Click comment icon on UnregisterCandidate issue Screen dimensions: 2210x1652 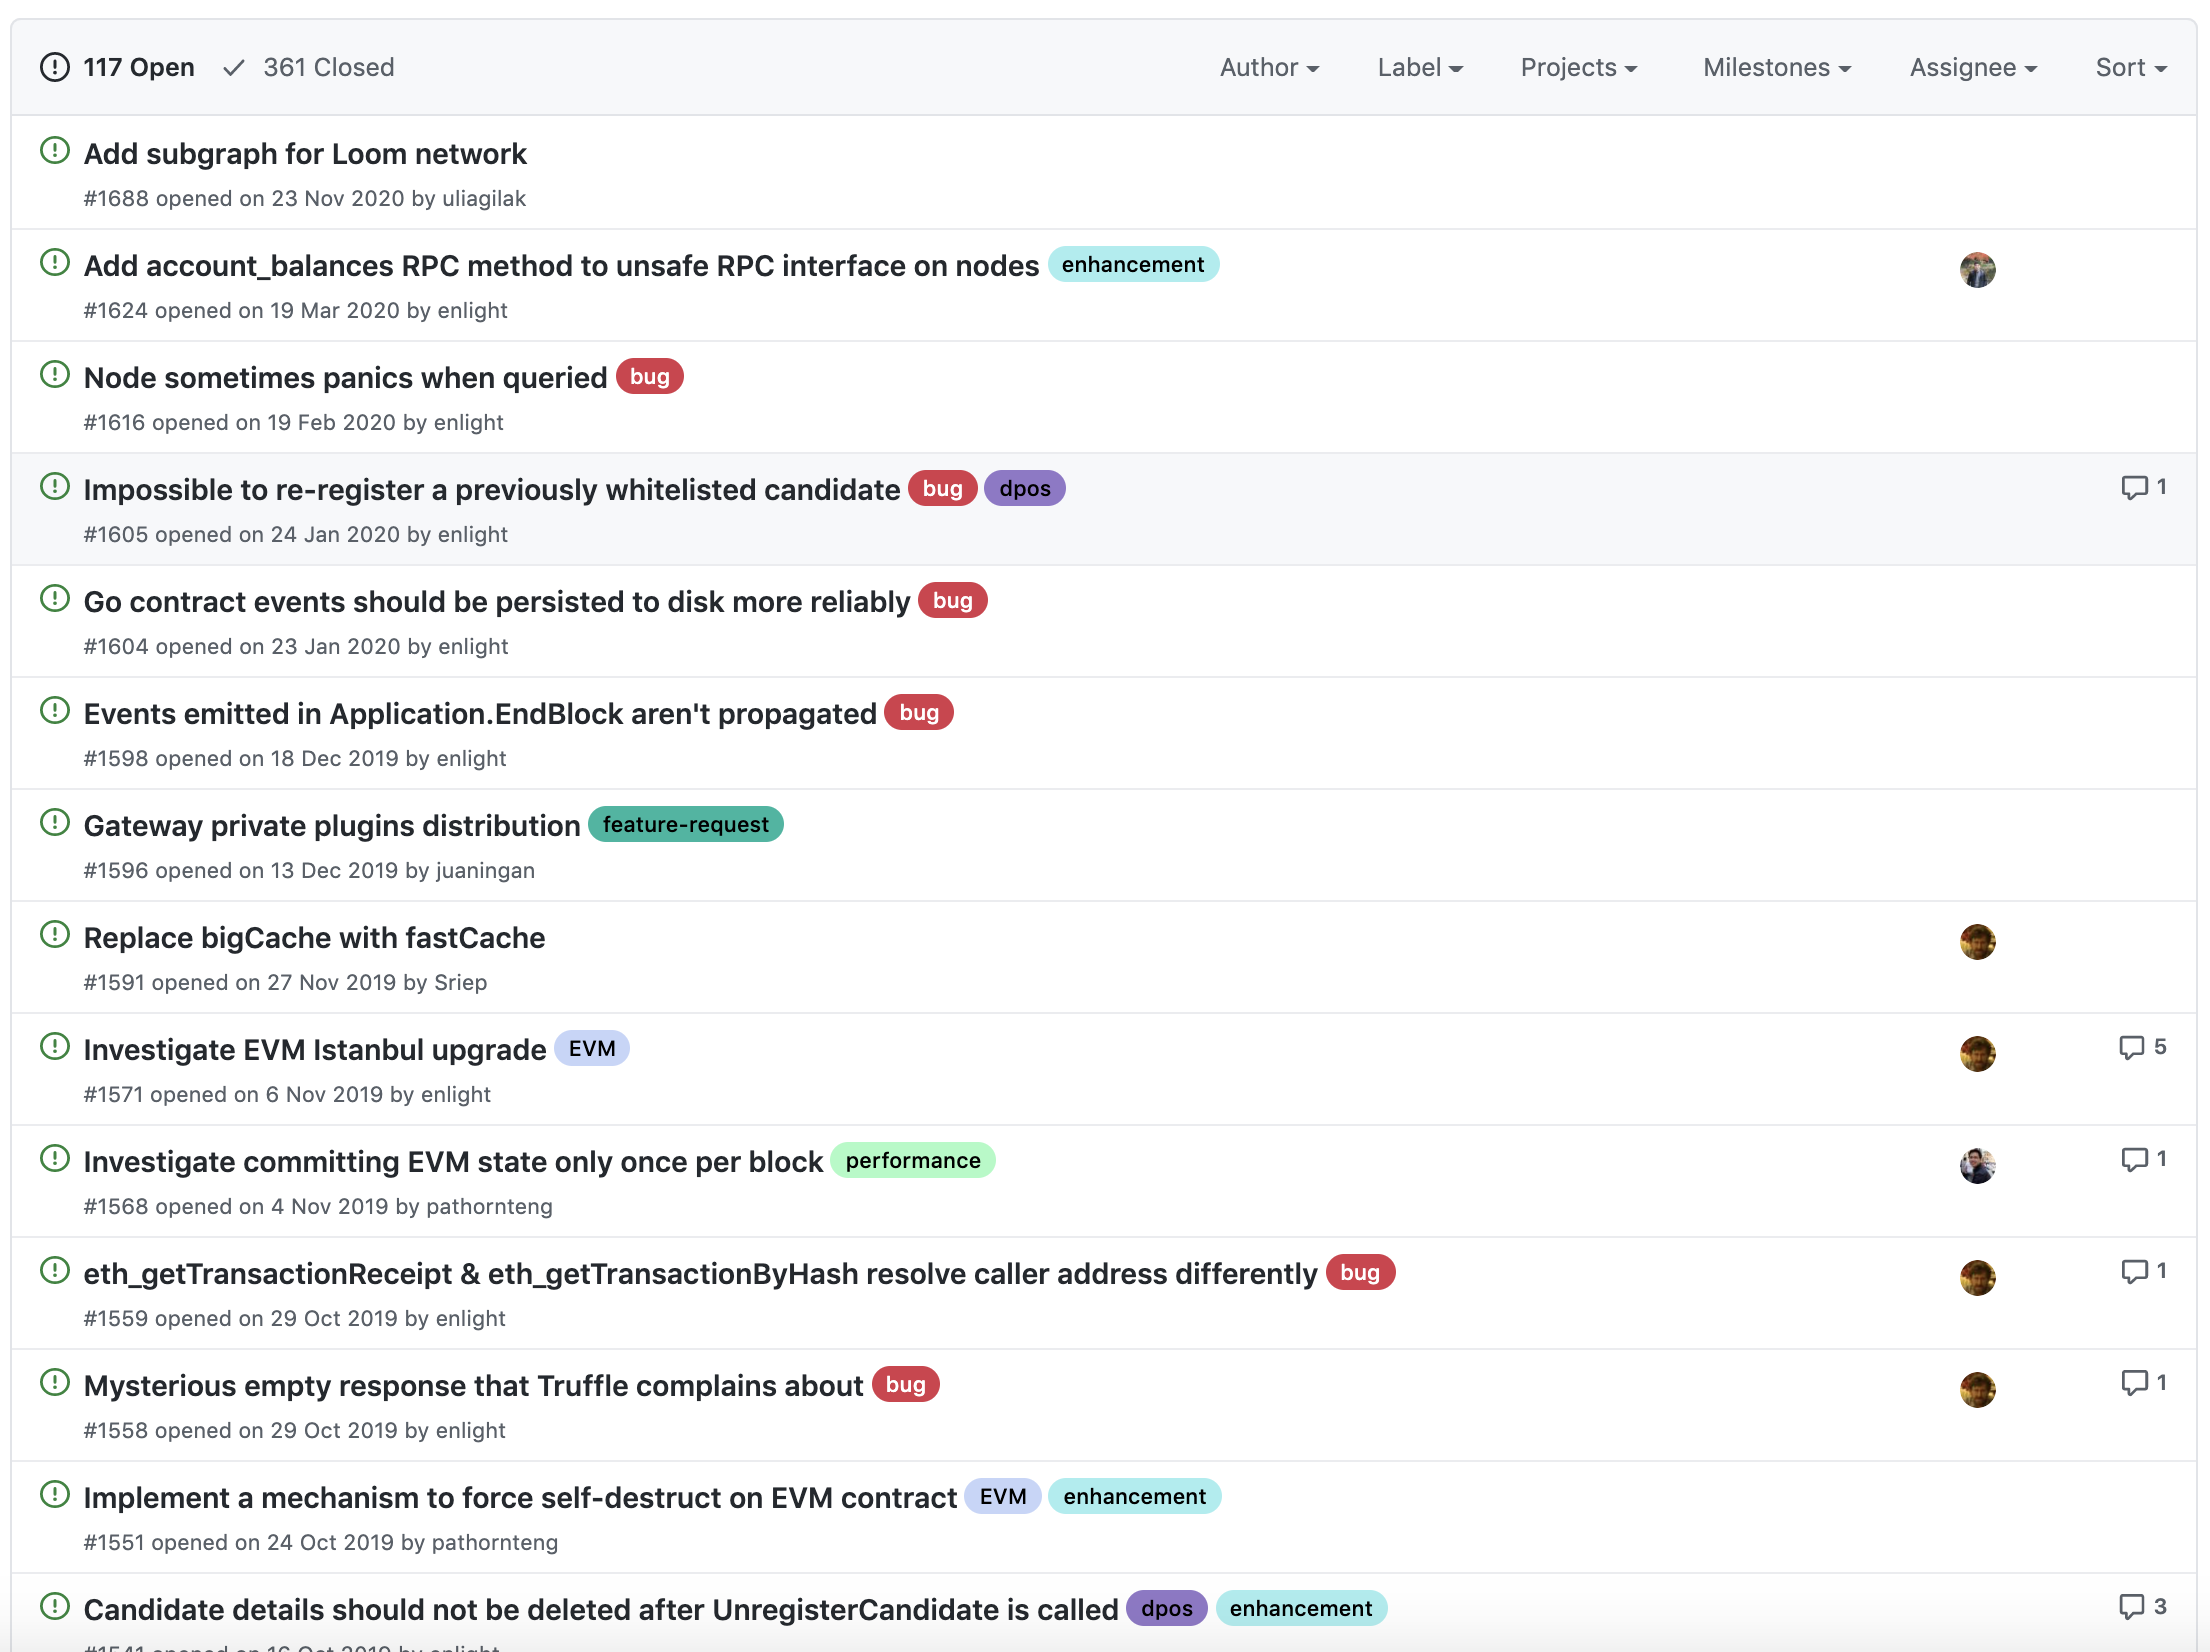2132,1607
